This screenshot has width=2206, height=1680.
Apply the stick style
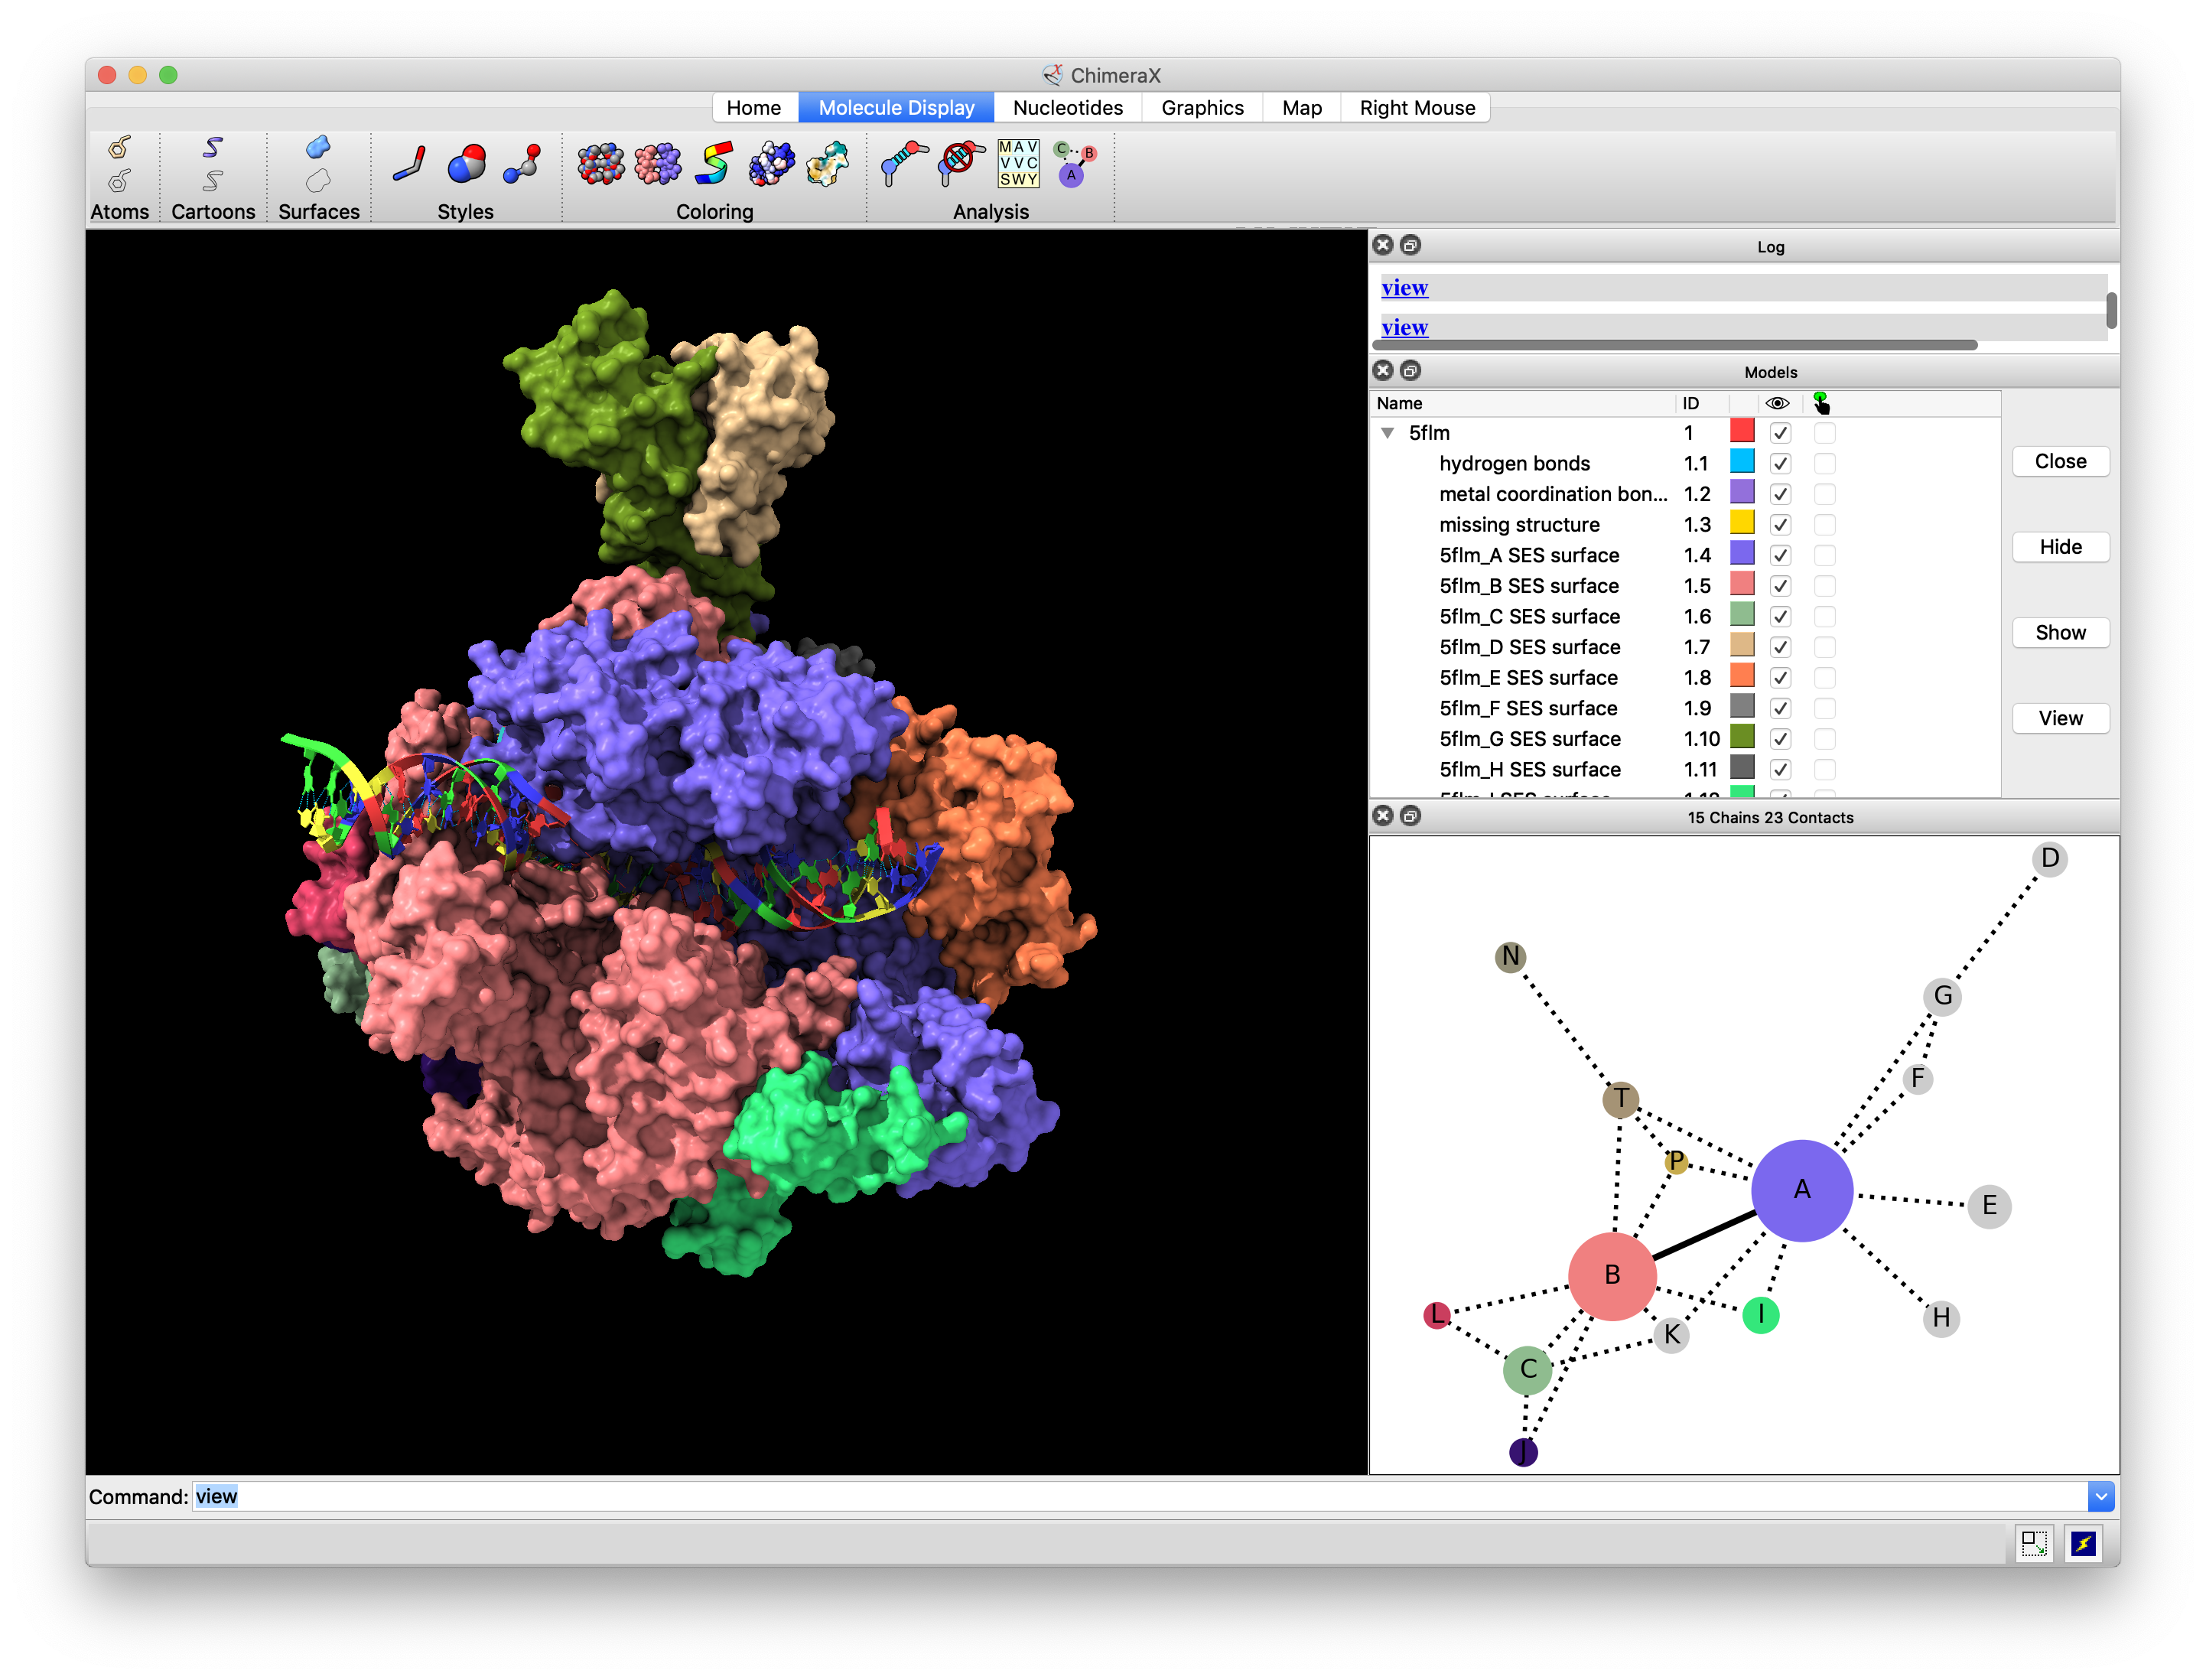coord(409,164)
